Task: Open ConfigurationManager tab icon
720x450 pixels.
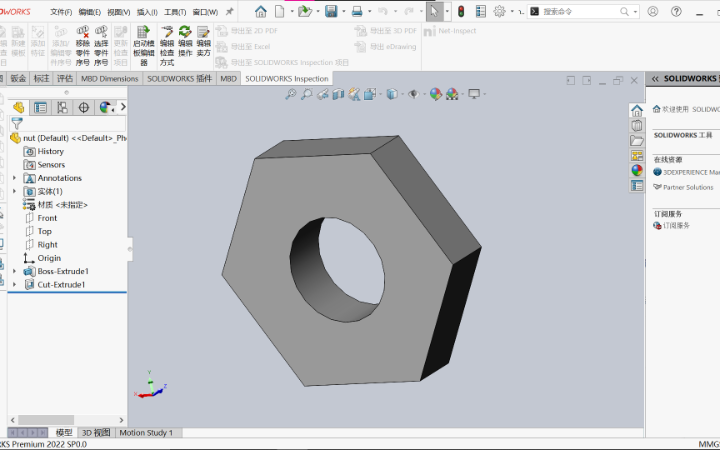Action: click(62, 107)
